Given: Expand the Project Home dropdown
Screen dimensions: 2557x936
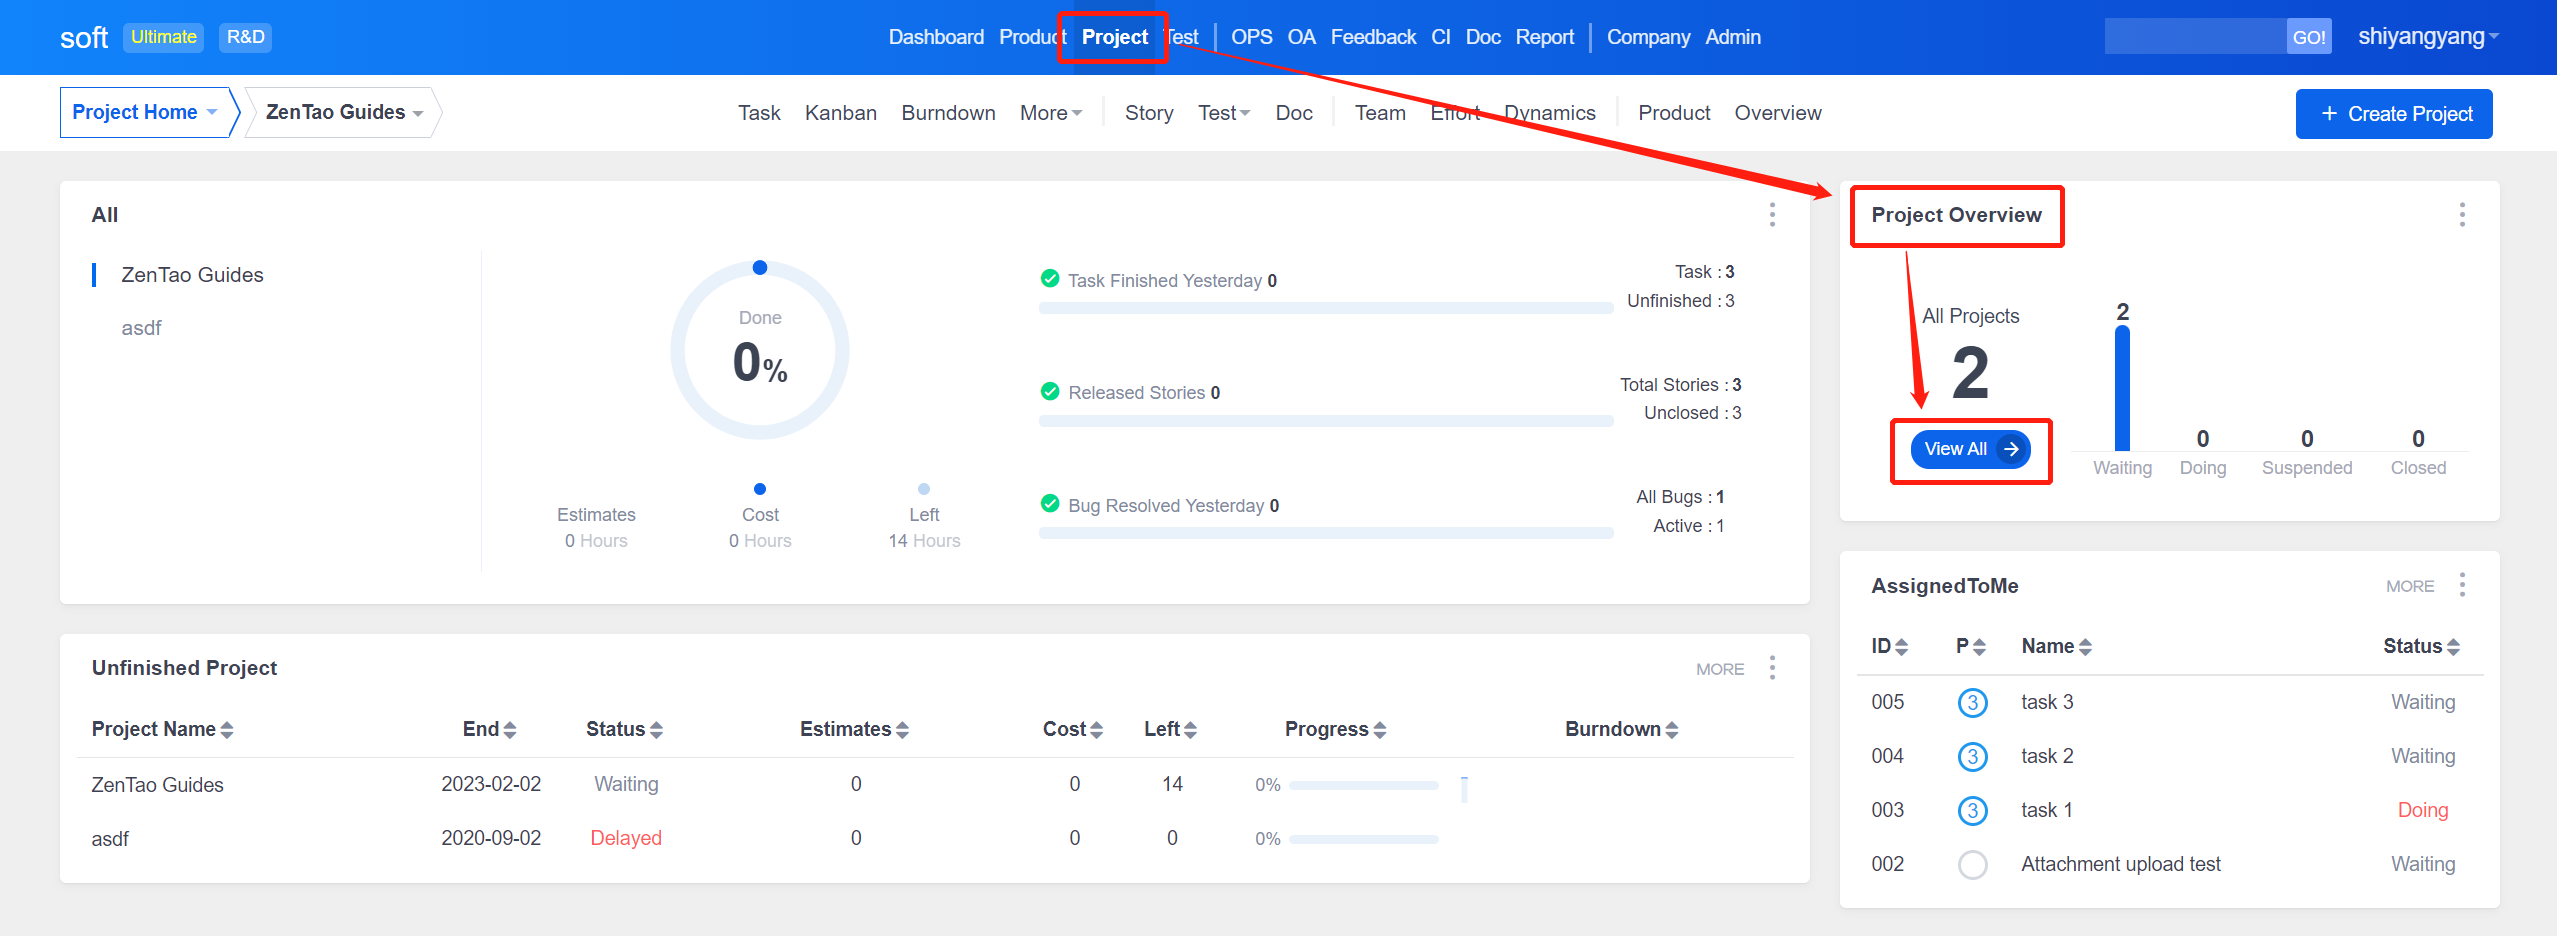Looking at the screenshot, I should (146, 113).
